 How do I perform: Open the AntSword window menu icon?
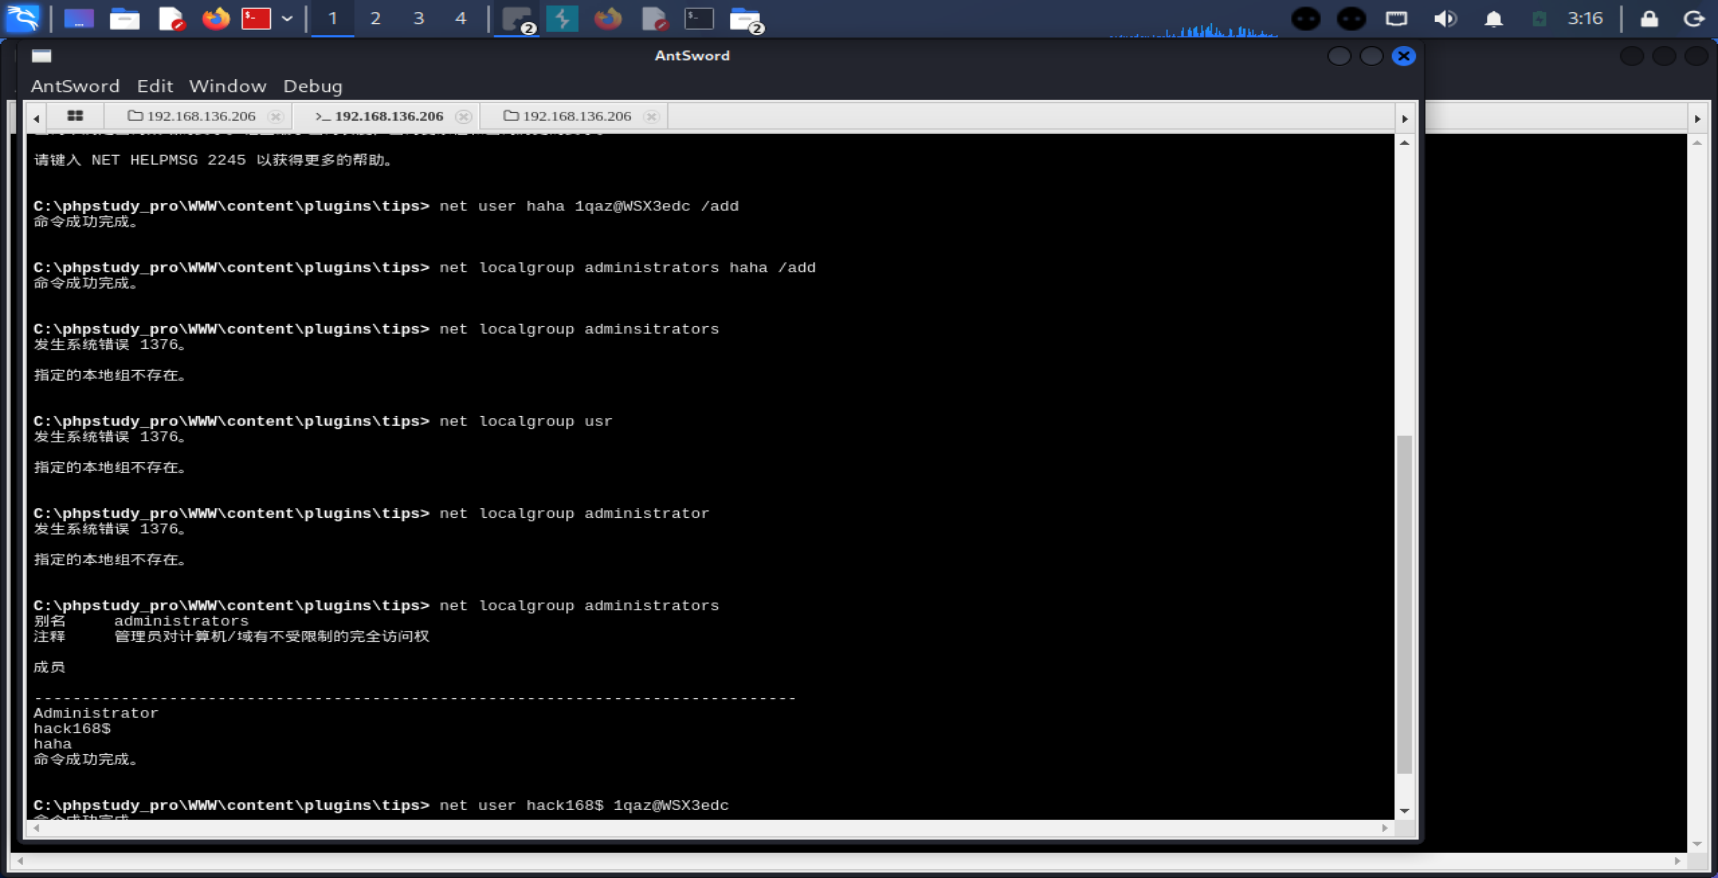(41, 56)
